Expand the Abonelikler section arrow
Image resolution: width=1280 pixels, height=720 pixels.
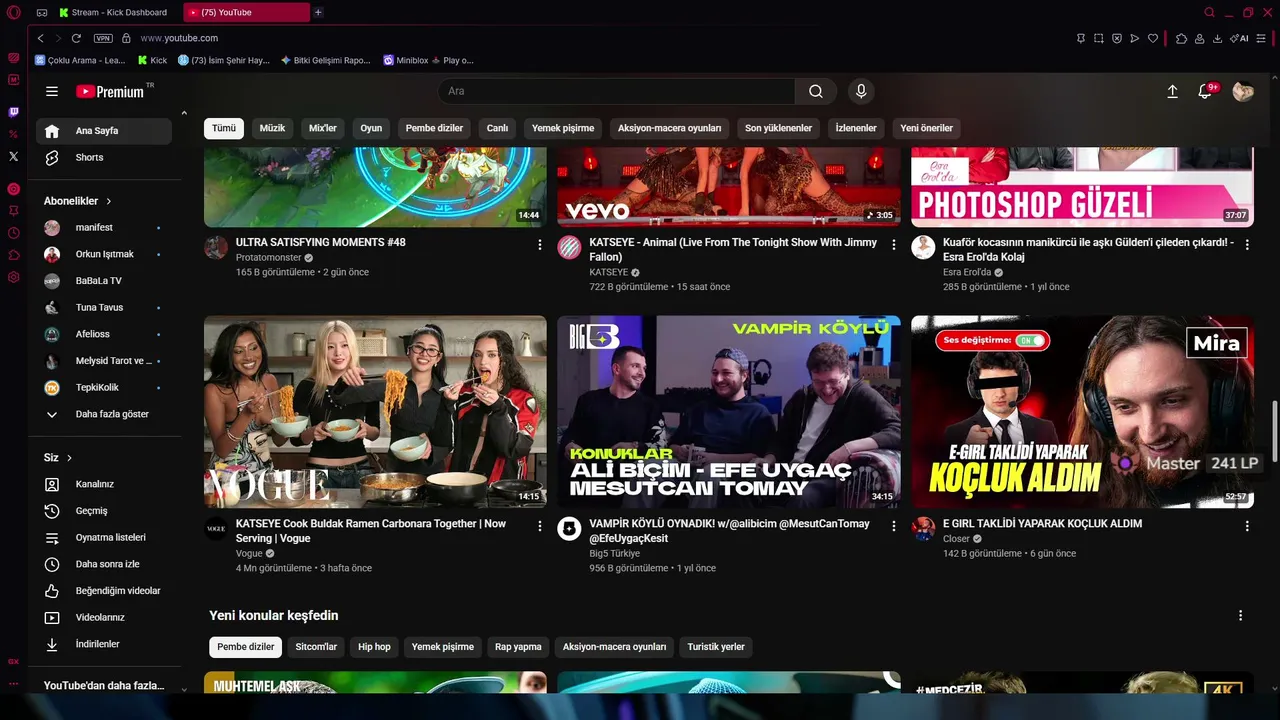tap(109, 201)
